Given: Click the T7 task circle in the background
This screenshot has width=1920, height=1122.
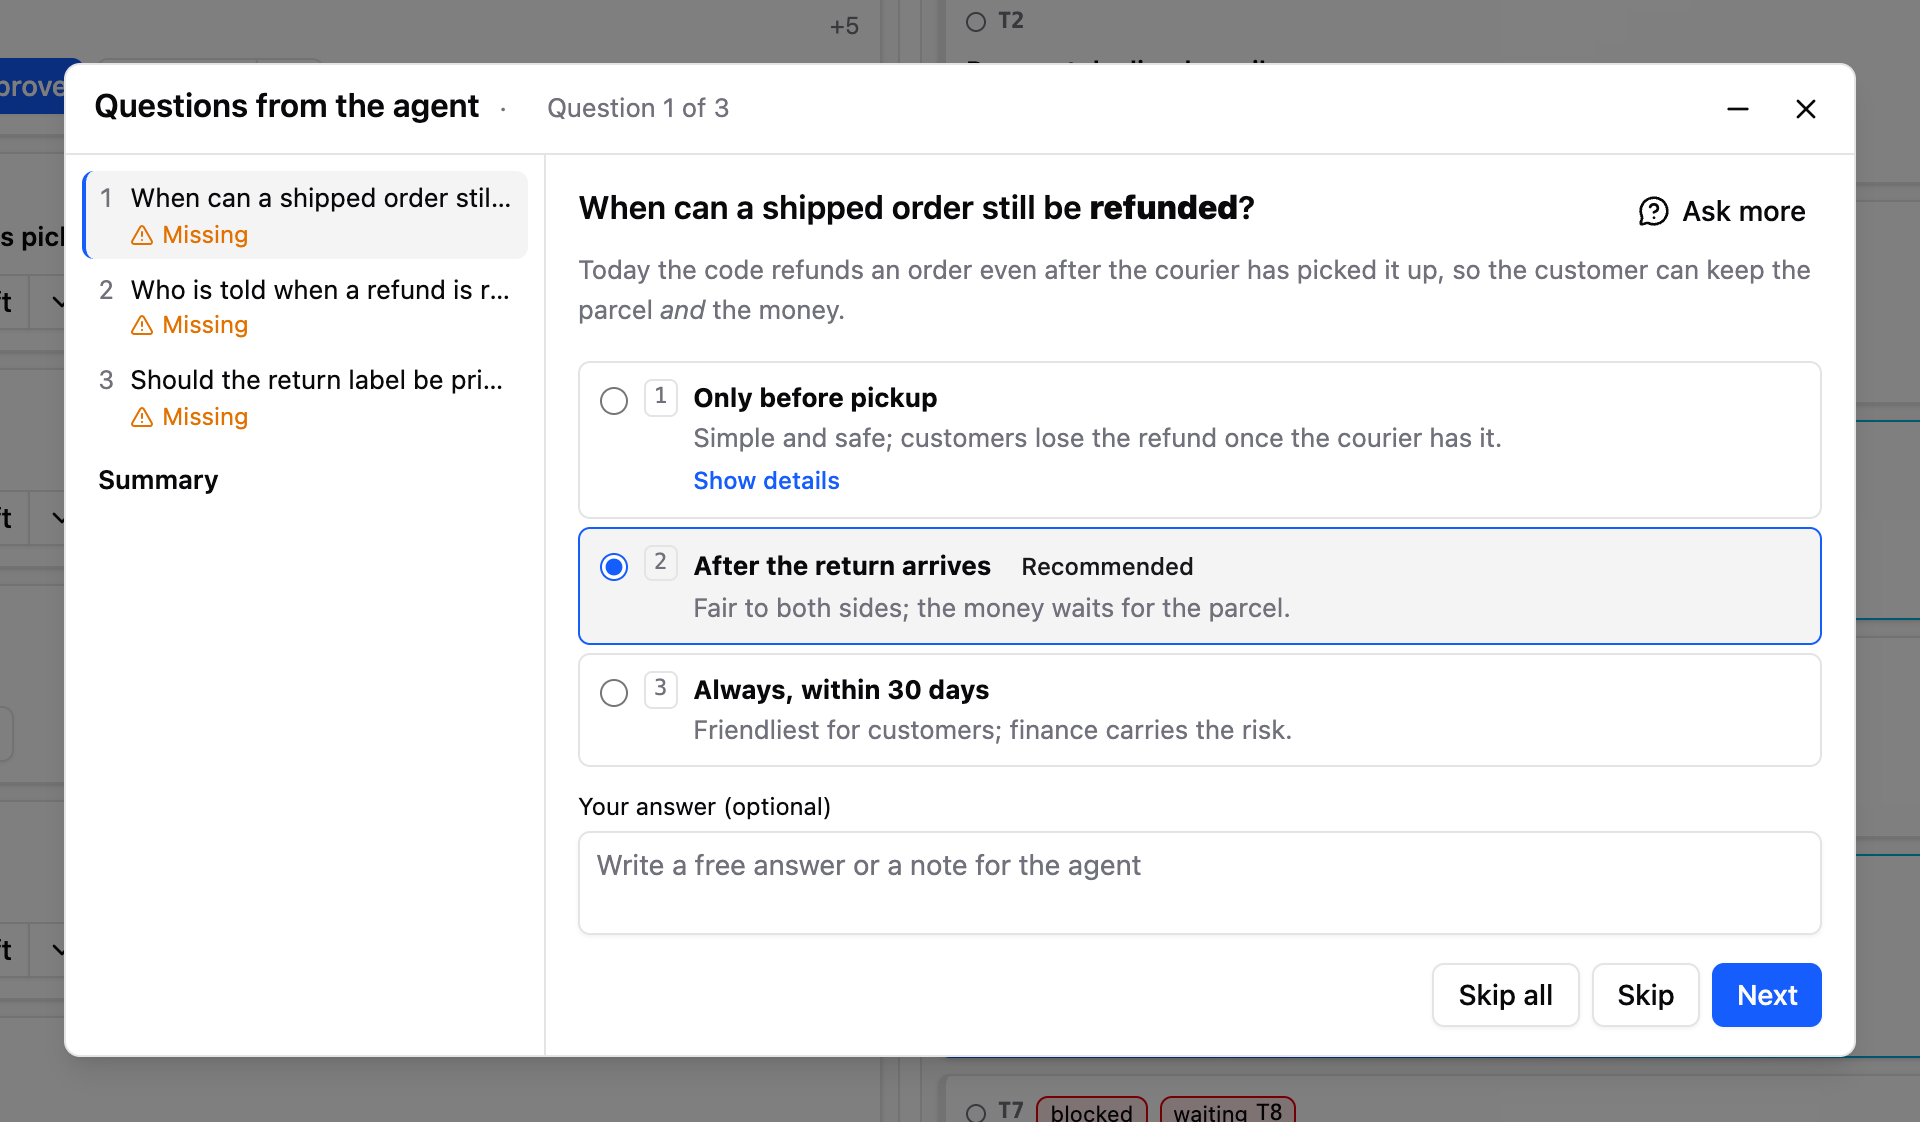Looking at the screenshot, I should [976, 1112].
